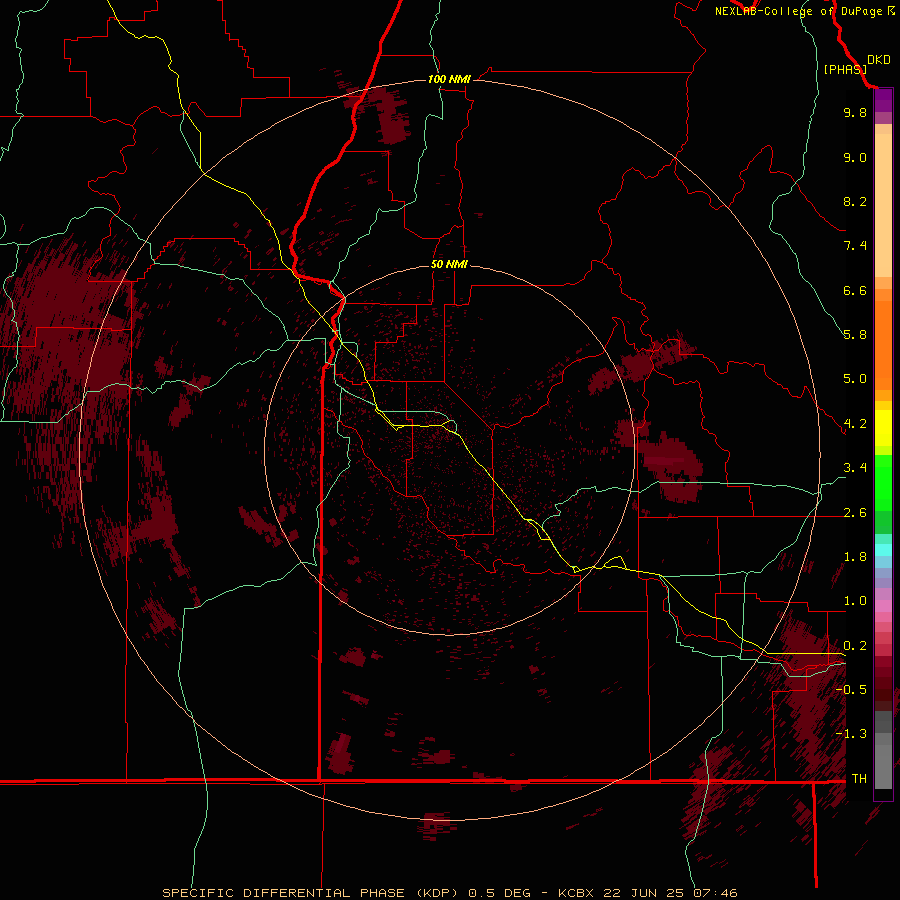Image resolution: width=900 pixels, height=900 pixels.
Task: Click the 7.4 scale value
Action: point(855,246)
